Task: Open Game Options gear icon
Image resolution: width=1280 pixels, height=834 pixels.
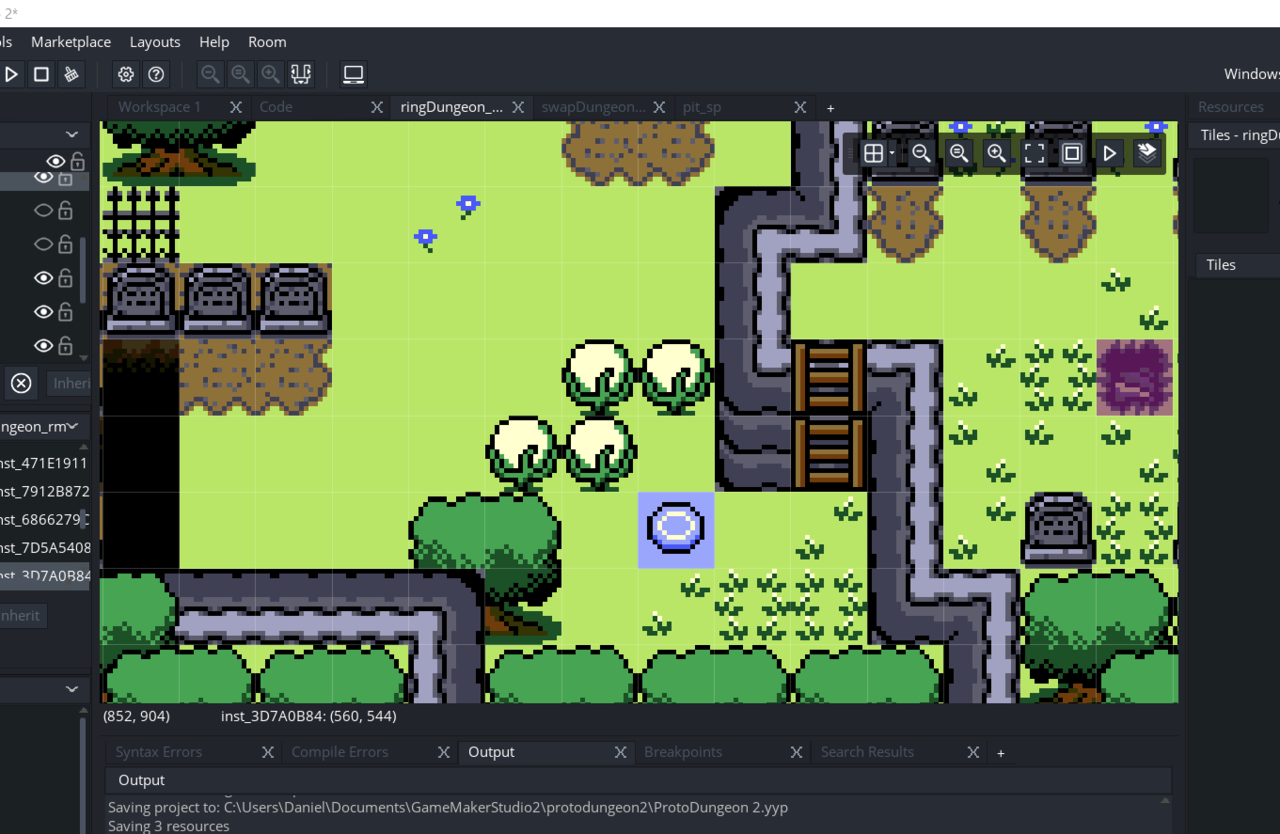Action: (x=126, y=74)
